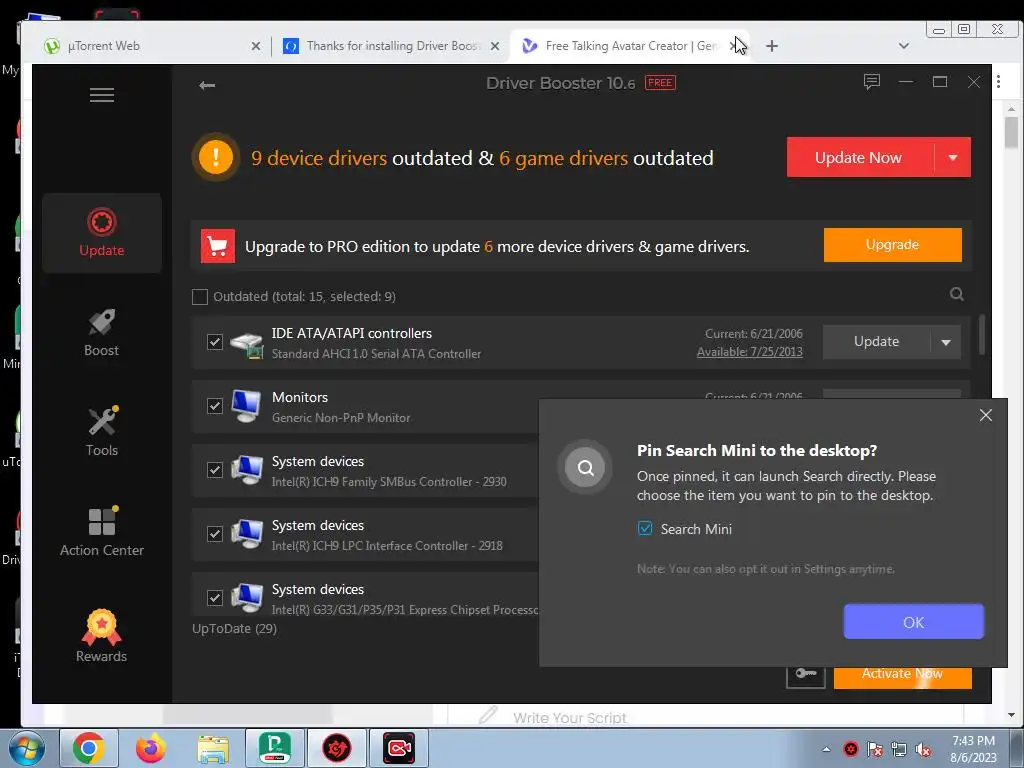This screenshot has width=1024, height=768.
Task: Click Update for IDE ATA/ATAPI controllers
Action: click(876, 342)
